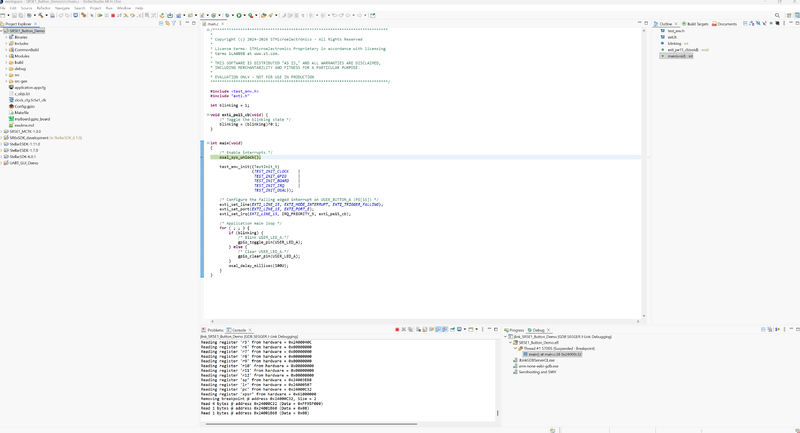Toggle sort in Outline toolbar
The image size is (800, 433).
coord(751,23)
